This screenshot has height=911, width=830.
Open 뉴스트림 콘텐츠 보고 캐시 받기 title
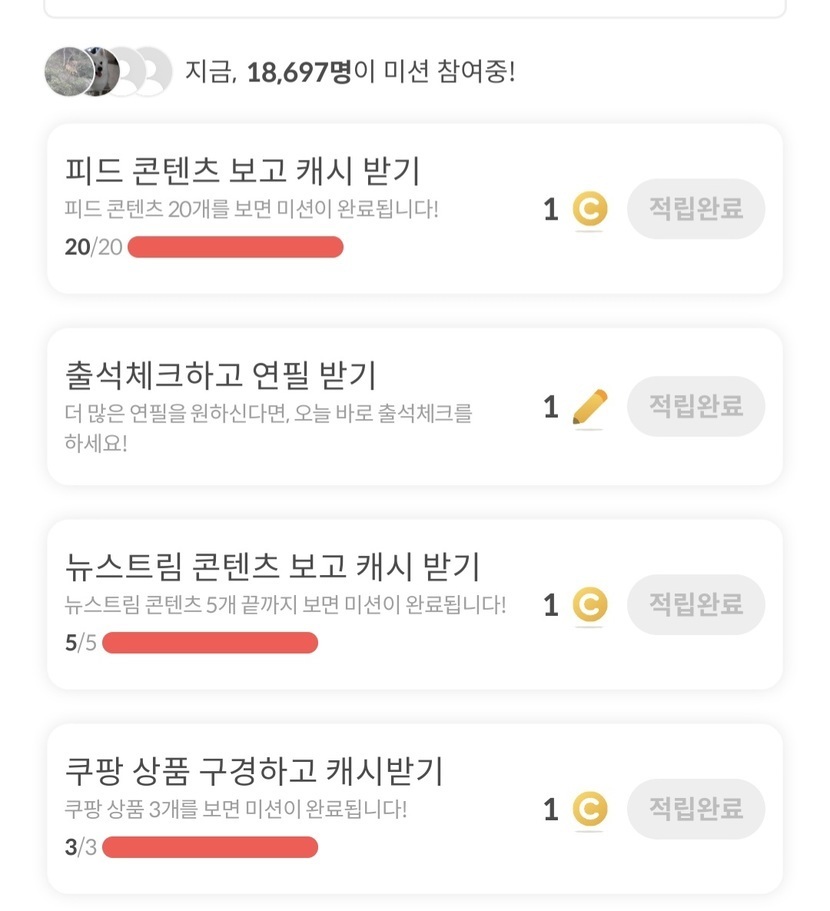coord(272,566)
